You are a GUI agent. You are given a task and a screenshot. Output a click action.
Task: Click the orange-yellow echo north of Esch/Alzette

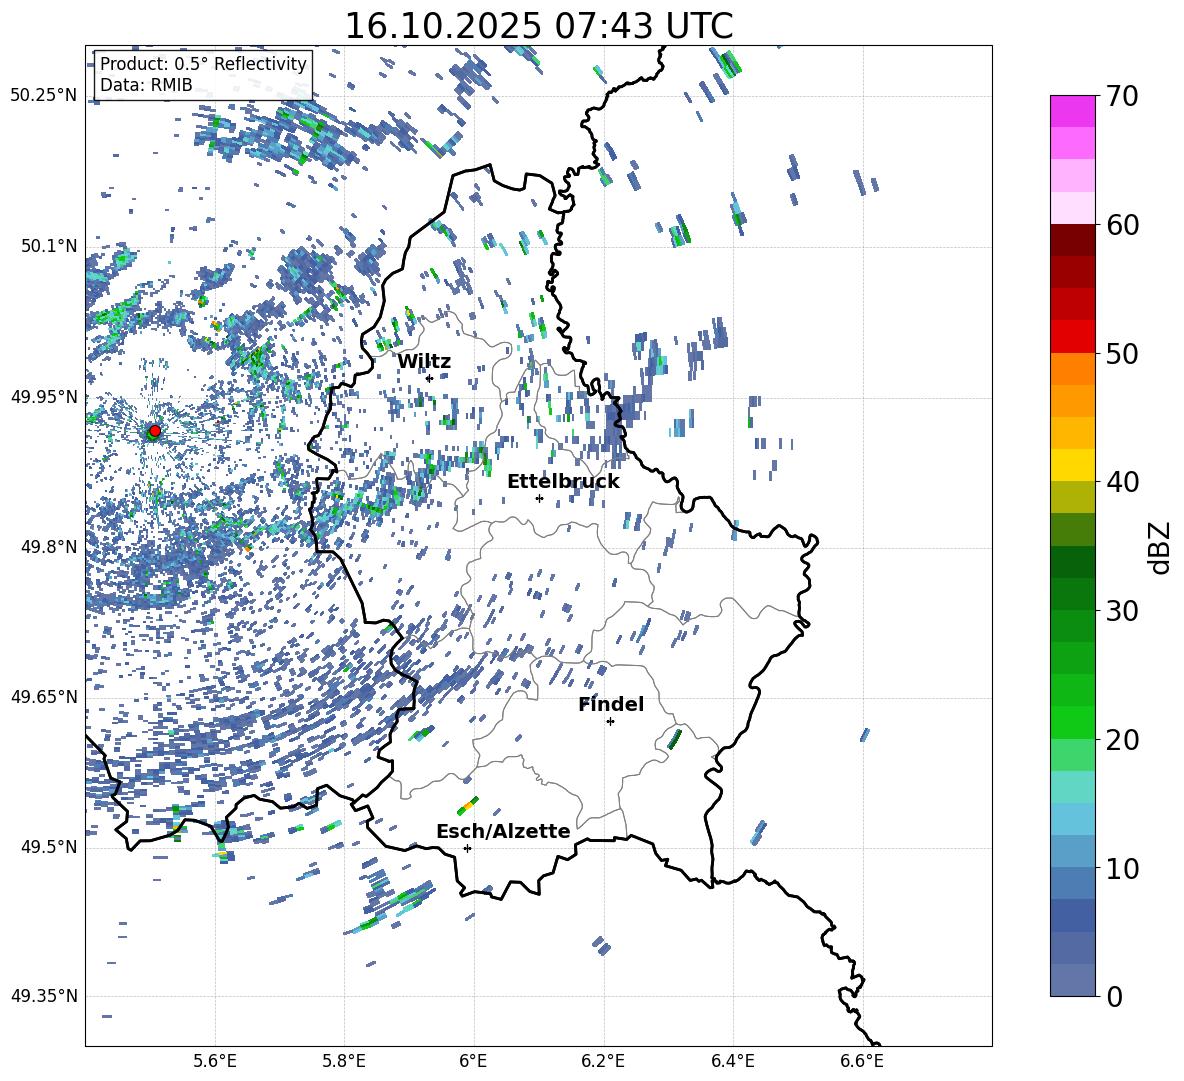[x=468, y=806]
